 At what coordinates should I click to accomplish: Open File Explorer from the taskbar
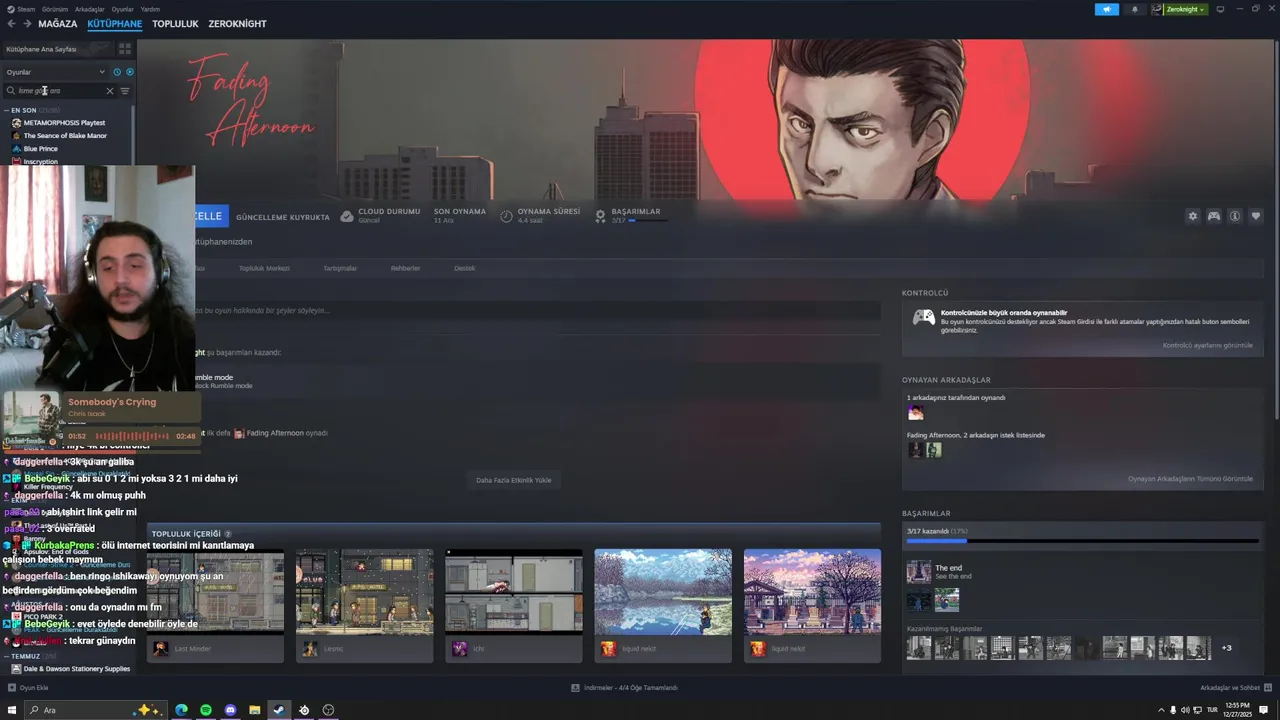pyautogui.click(x=254, y=710)
